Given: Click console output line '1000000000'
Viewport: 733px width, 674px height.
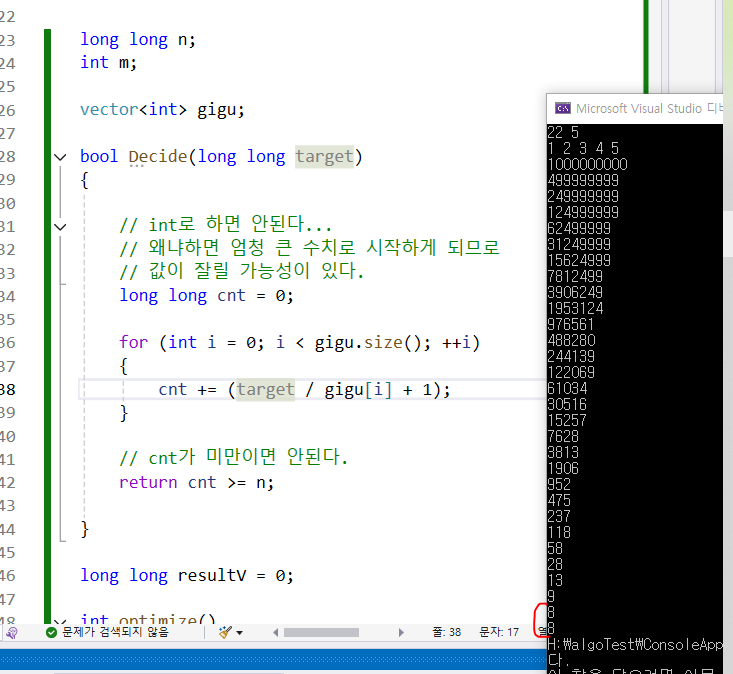Looking at the screenshot, I should pos(588,164).
